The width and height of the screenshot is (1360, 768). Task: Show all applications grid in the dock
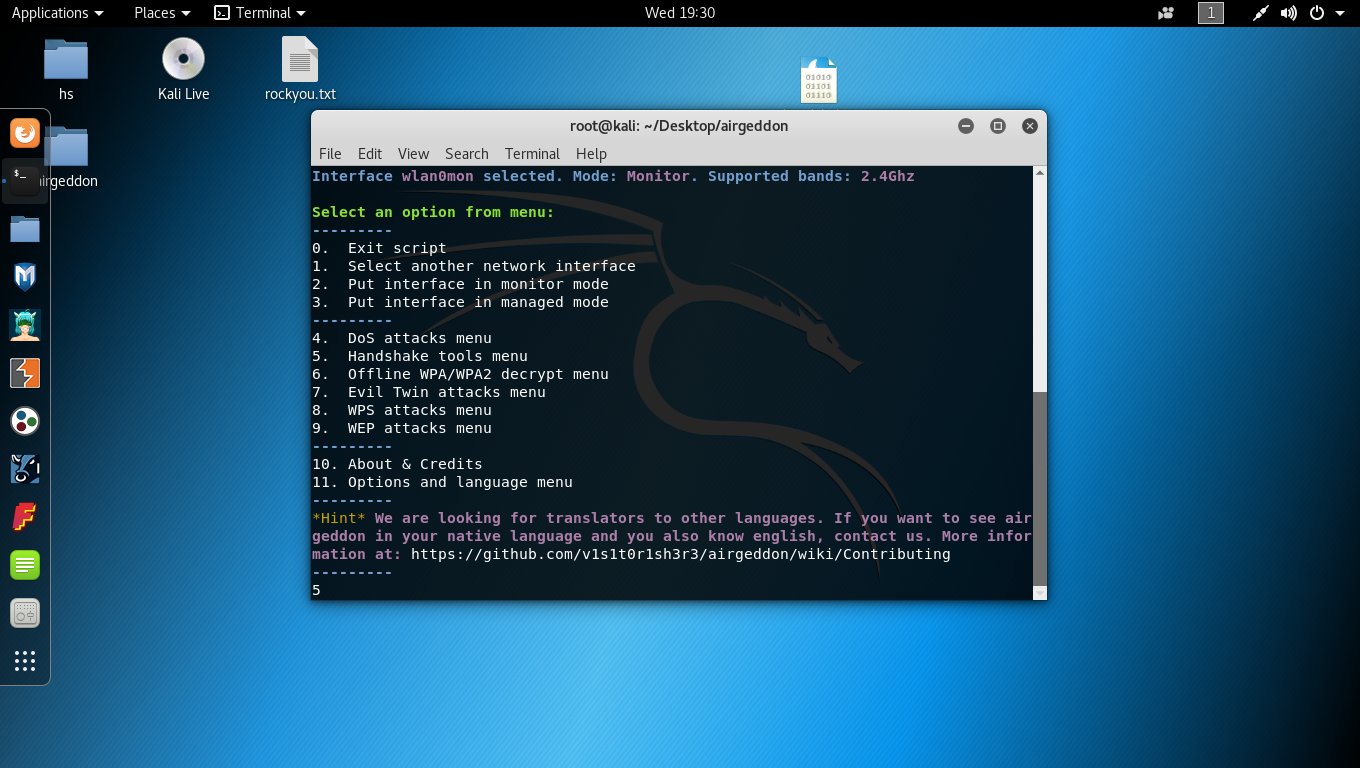[25, 661]
